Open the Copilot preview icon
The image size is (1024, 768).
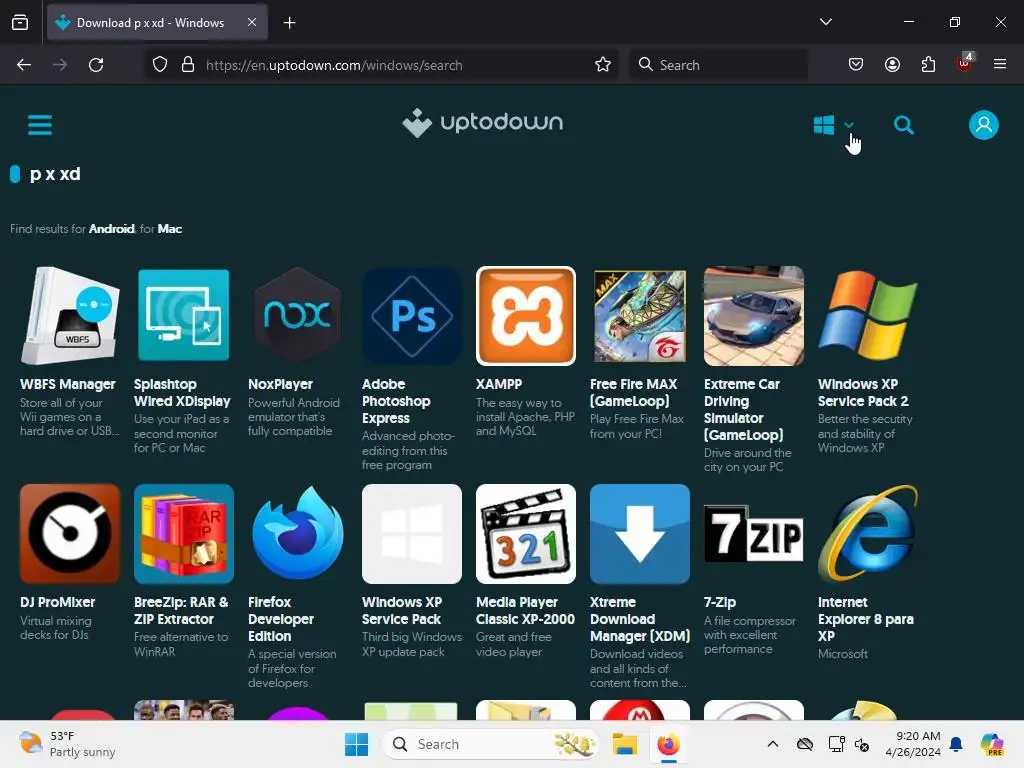point(991,744)
